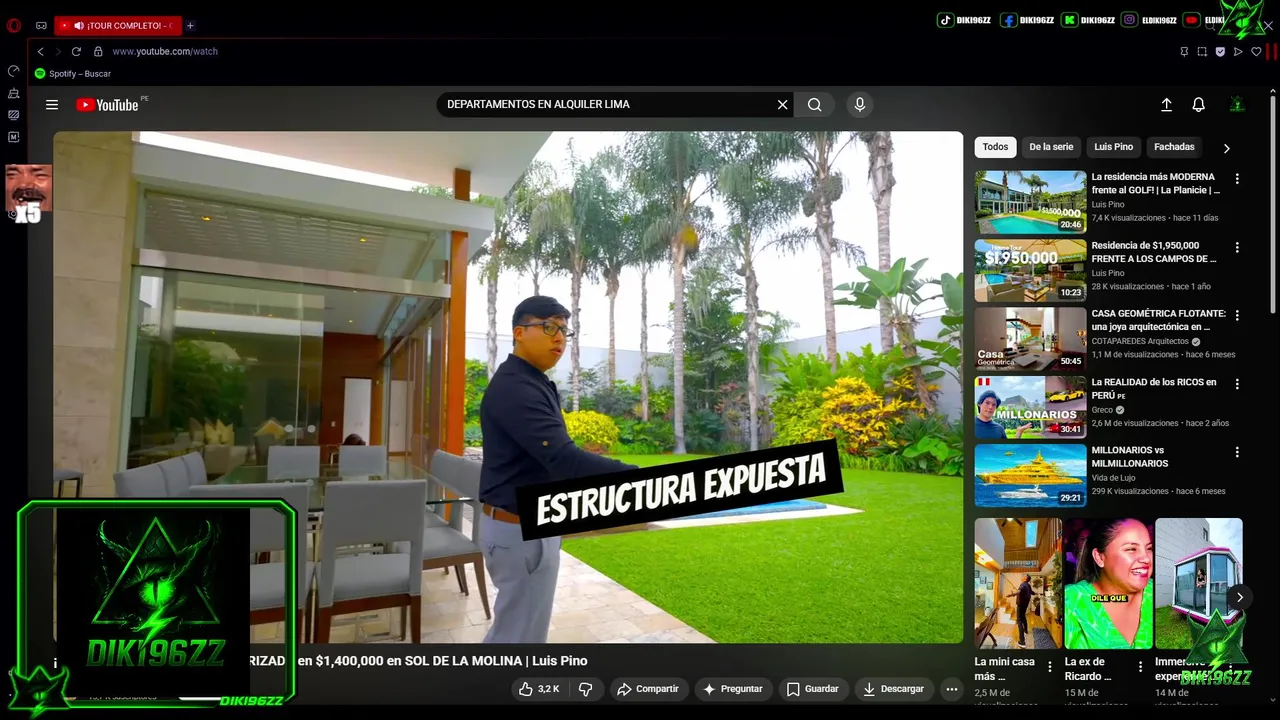Open the send/flow arrow icon
This screenshot has width=1280, height=720.
pyautogui.click(x=1238, y=51)
